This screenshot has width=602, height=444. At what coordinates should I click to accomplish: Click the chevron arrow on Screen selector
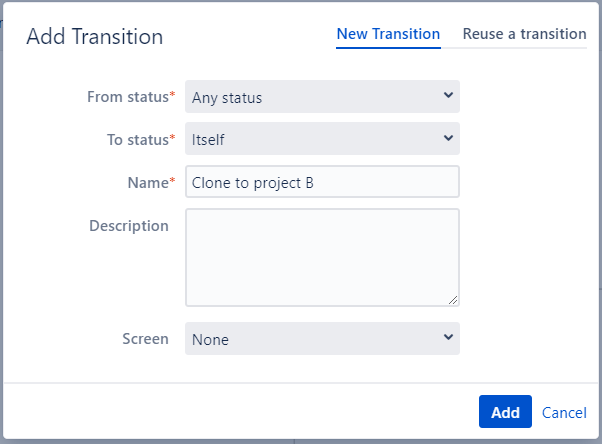(447, 338)
